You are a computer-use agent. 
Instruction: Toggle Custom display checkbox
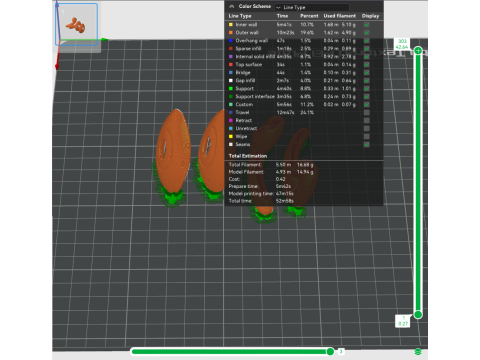click(367, 105)
